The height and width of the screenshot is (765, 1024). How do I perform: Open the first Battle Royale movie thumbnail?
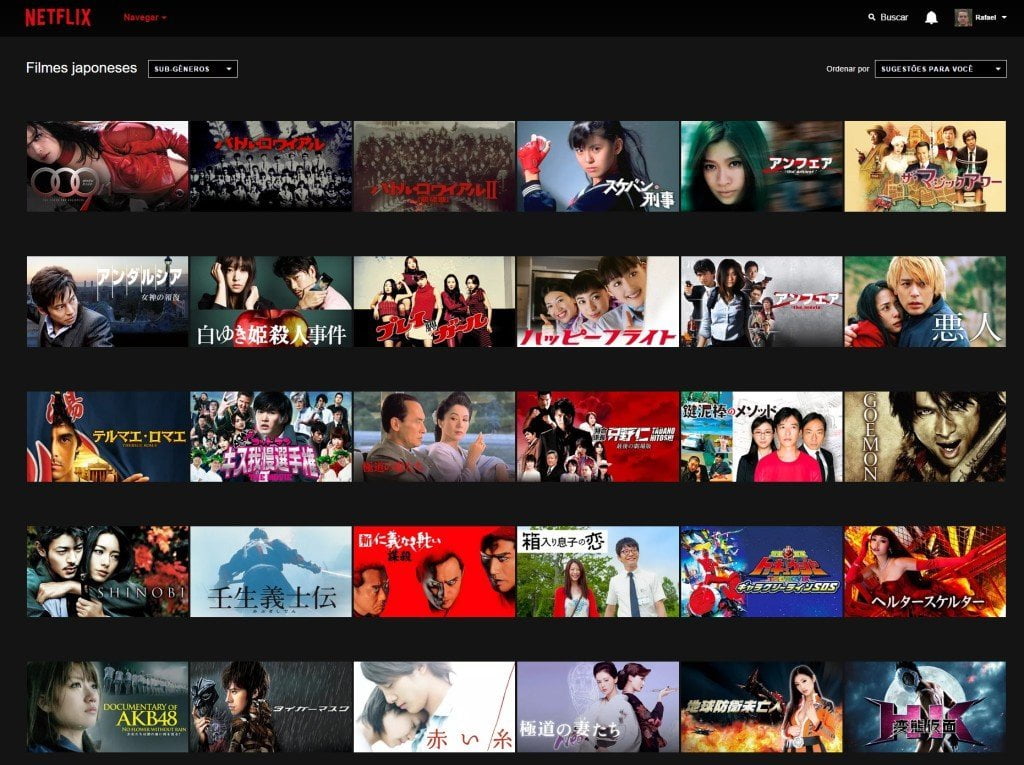point(271,166)
